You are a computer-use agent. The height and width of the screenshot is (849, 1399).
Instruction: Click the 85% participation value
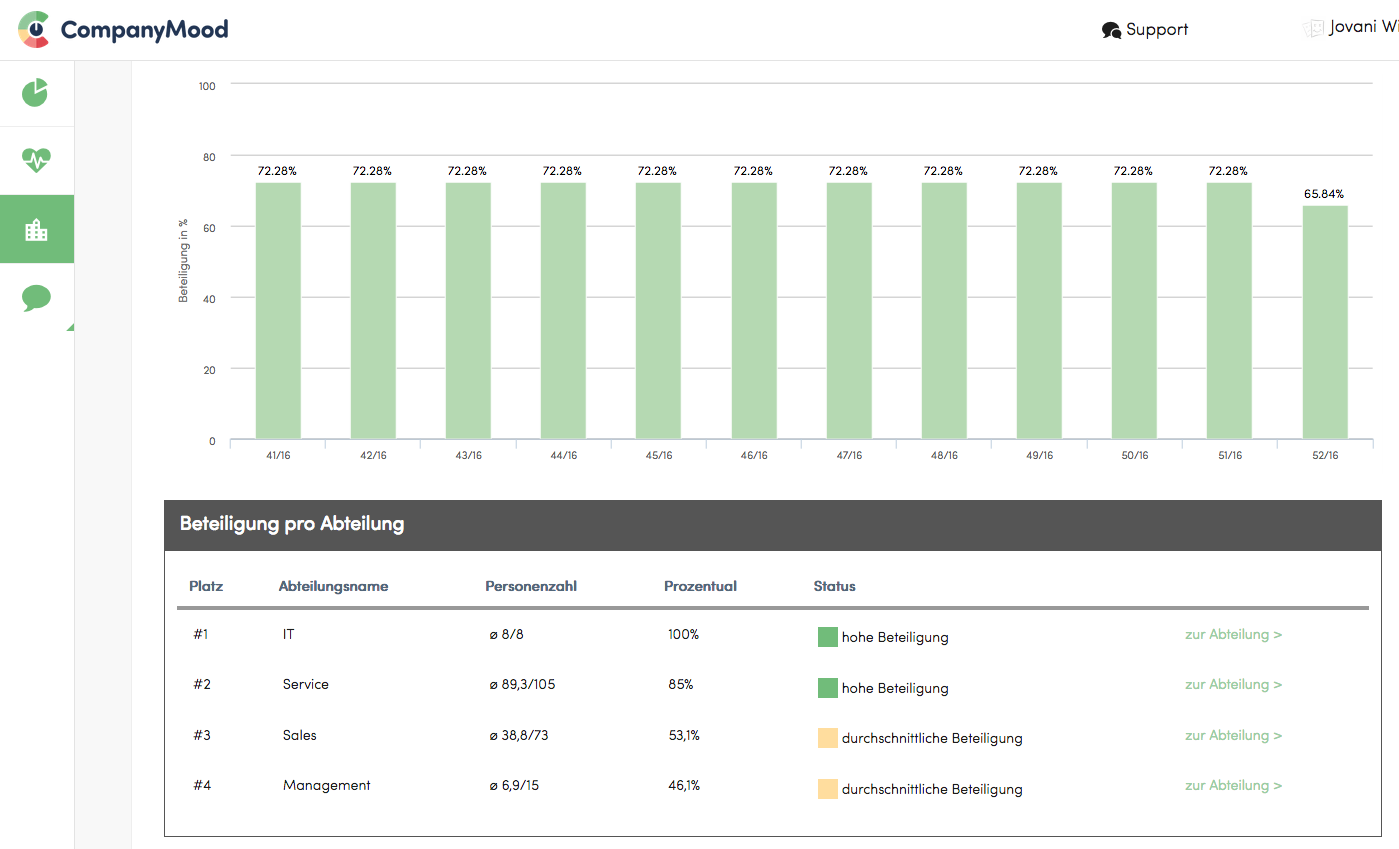(681, 684)
